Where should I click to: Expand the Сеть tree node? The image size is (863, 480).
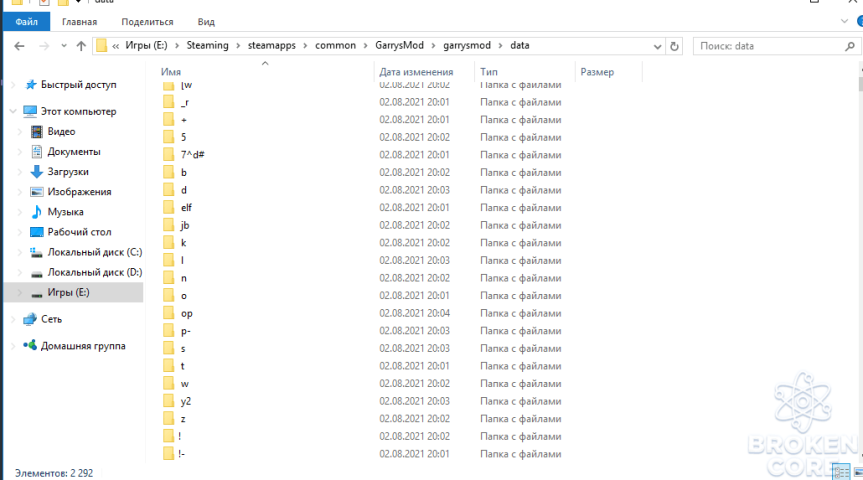[x=13, y=319]
